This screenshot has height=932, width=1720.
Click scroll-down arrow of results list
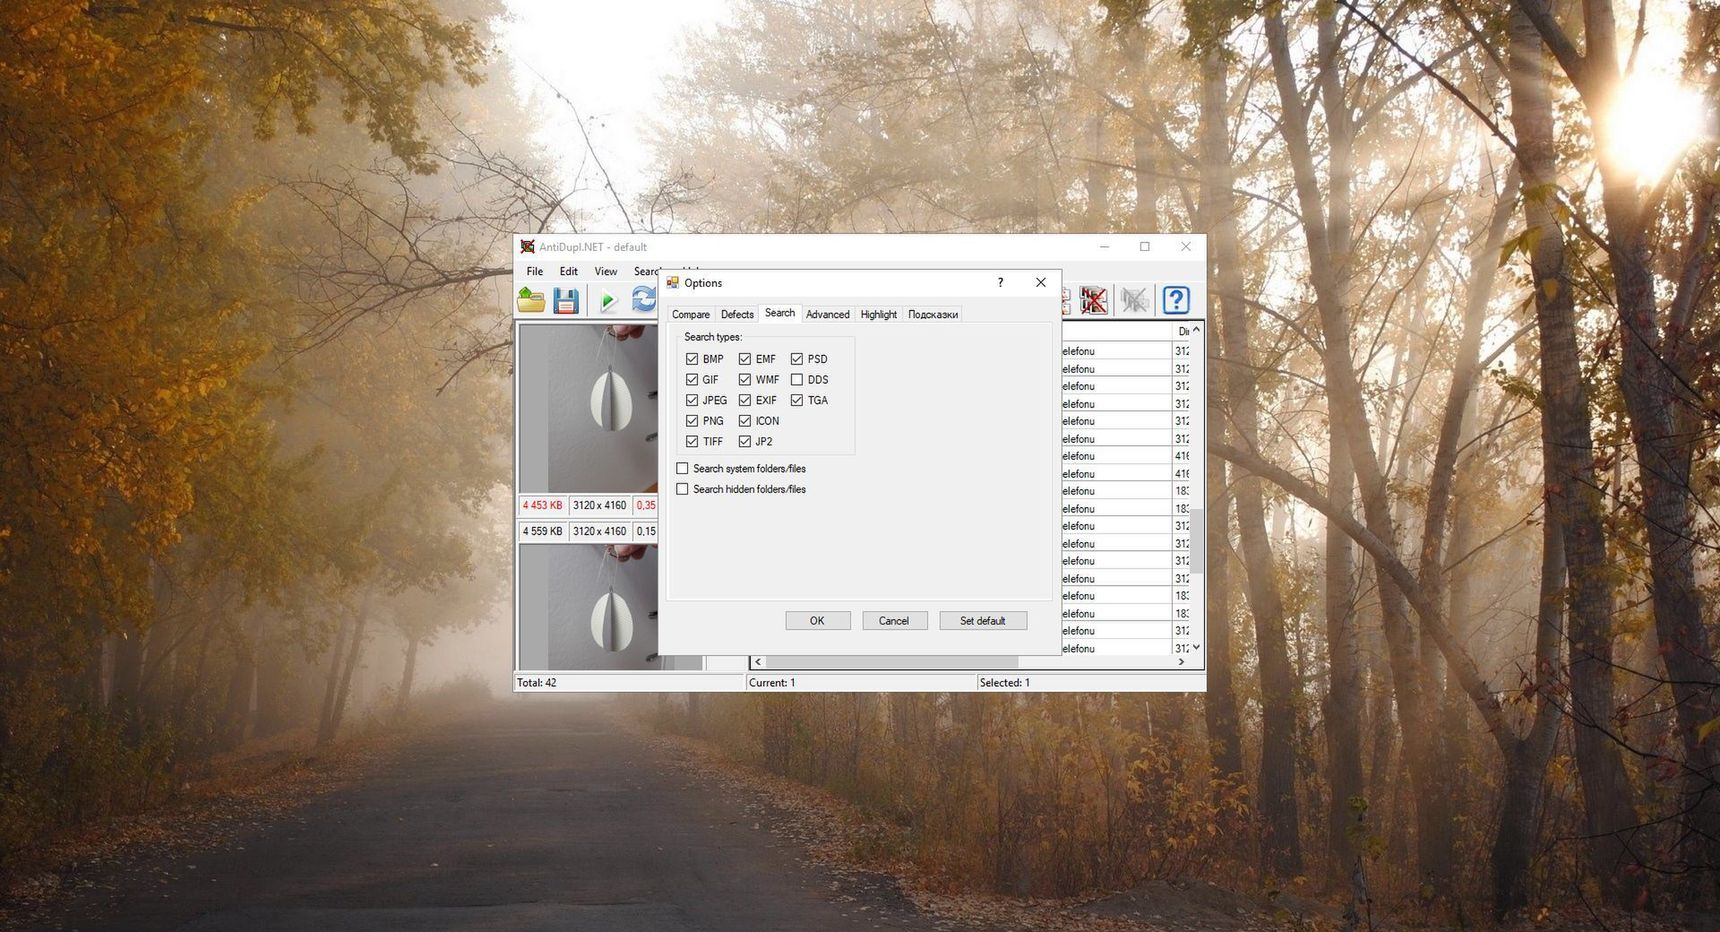point(1196,648)
